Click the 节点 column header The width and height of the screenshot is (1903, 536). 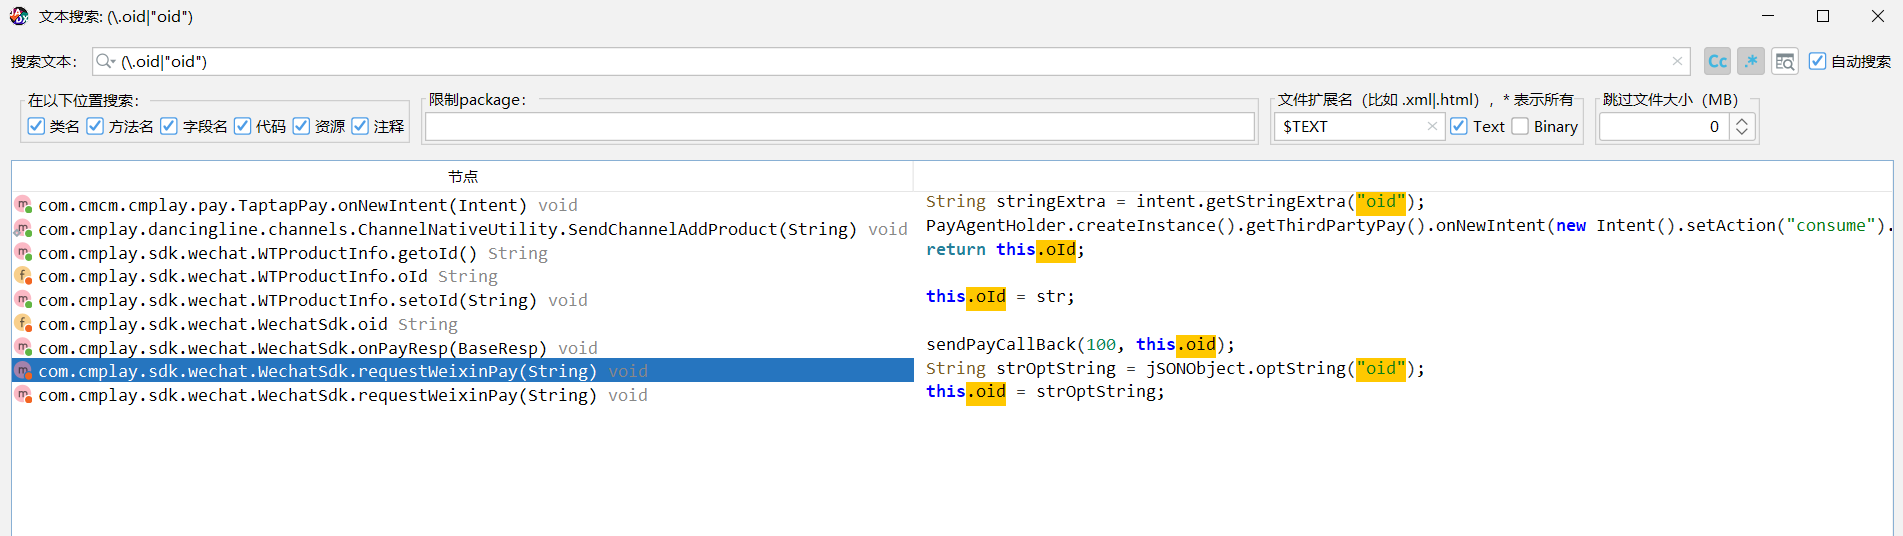[x=462, y=176]
